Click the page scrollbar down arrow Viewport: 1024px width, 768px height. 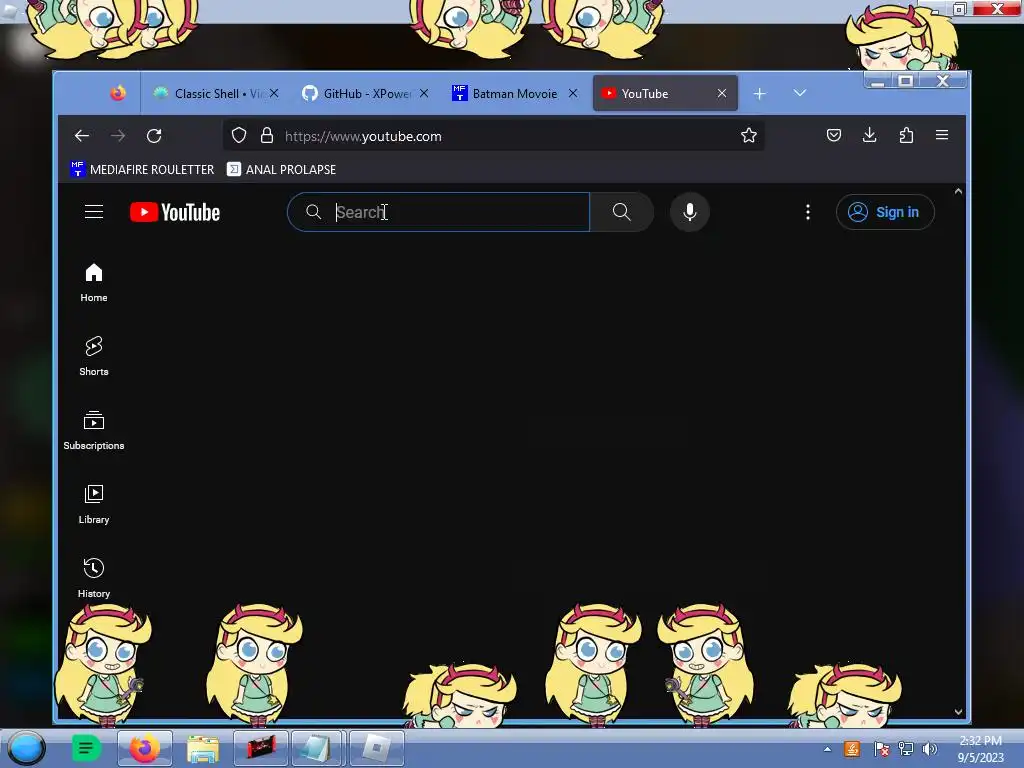click(x=958, y=712)
